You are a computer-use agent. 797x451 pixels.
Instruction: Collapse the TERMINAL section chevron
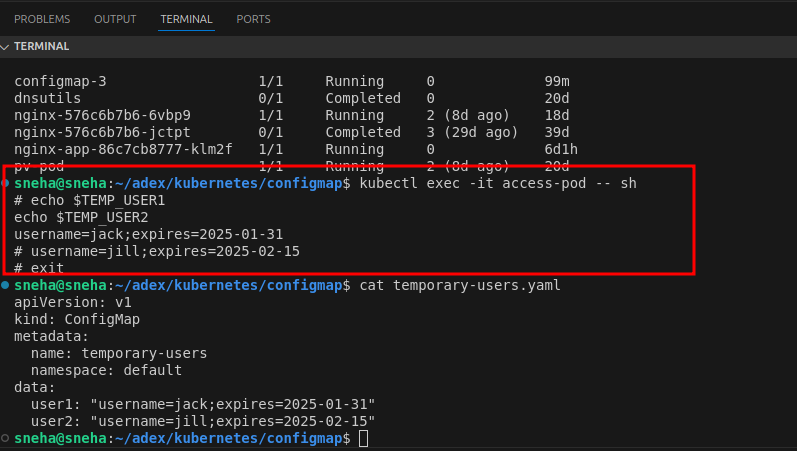(x=7, y=46)
